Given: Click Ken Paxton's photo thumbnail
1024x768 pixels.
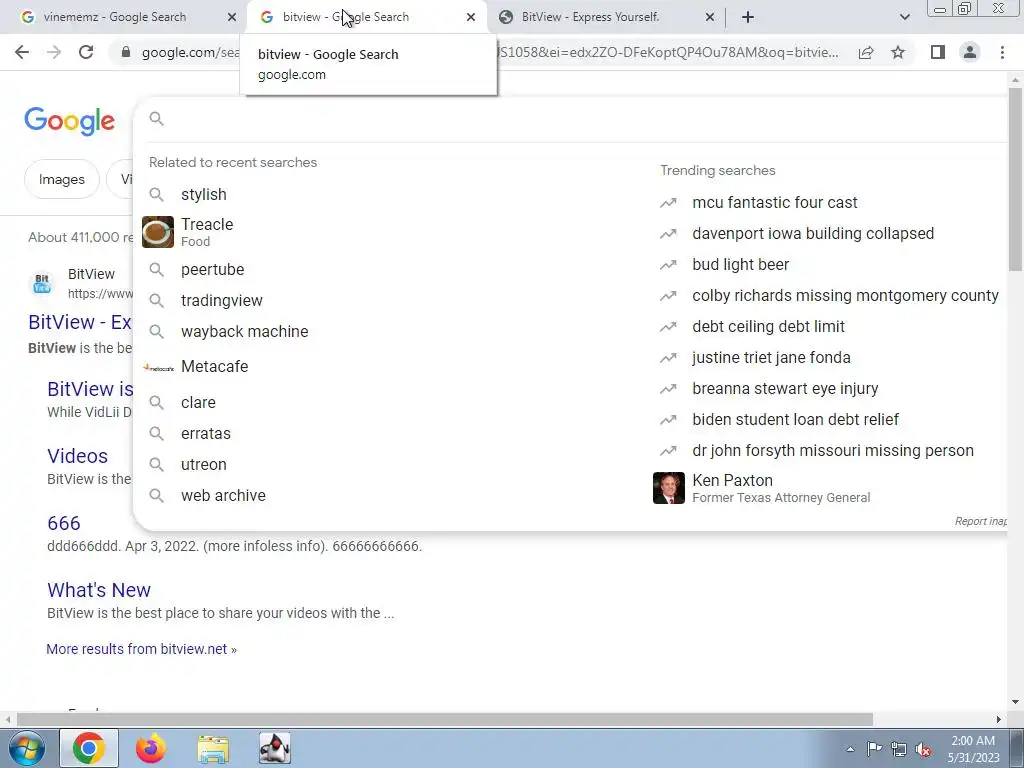Looking at the screenshot, I should coord(669,488).
